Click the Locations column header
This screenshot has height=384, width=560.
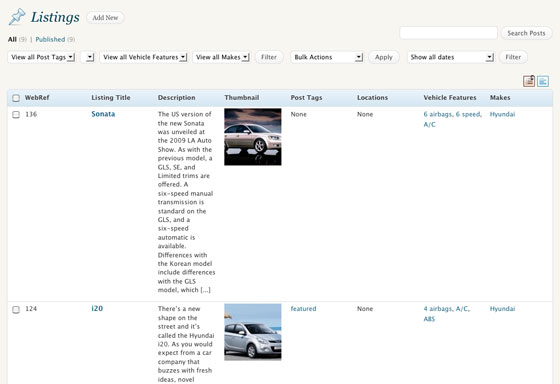click(372, 98)
